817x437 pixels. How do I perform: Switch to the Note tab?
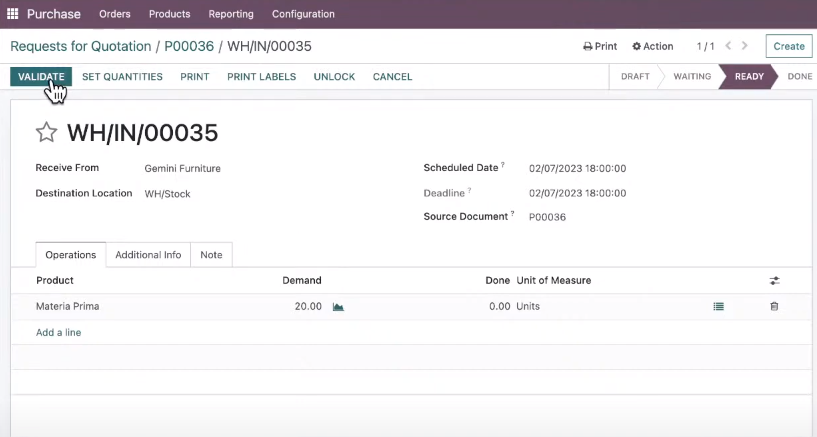coord(211,255)
